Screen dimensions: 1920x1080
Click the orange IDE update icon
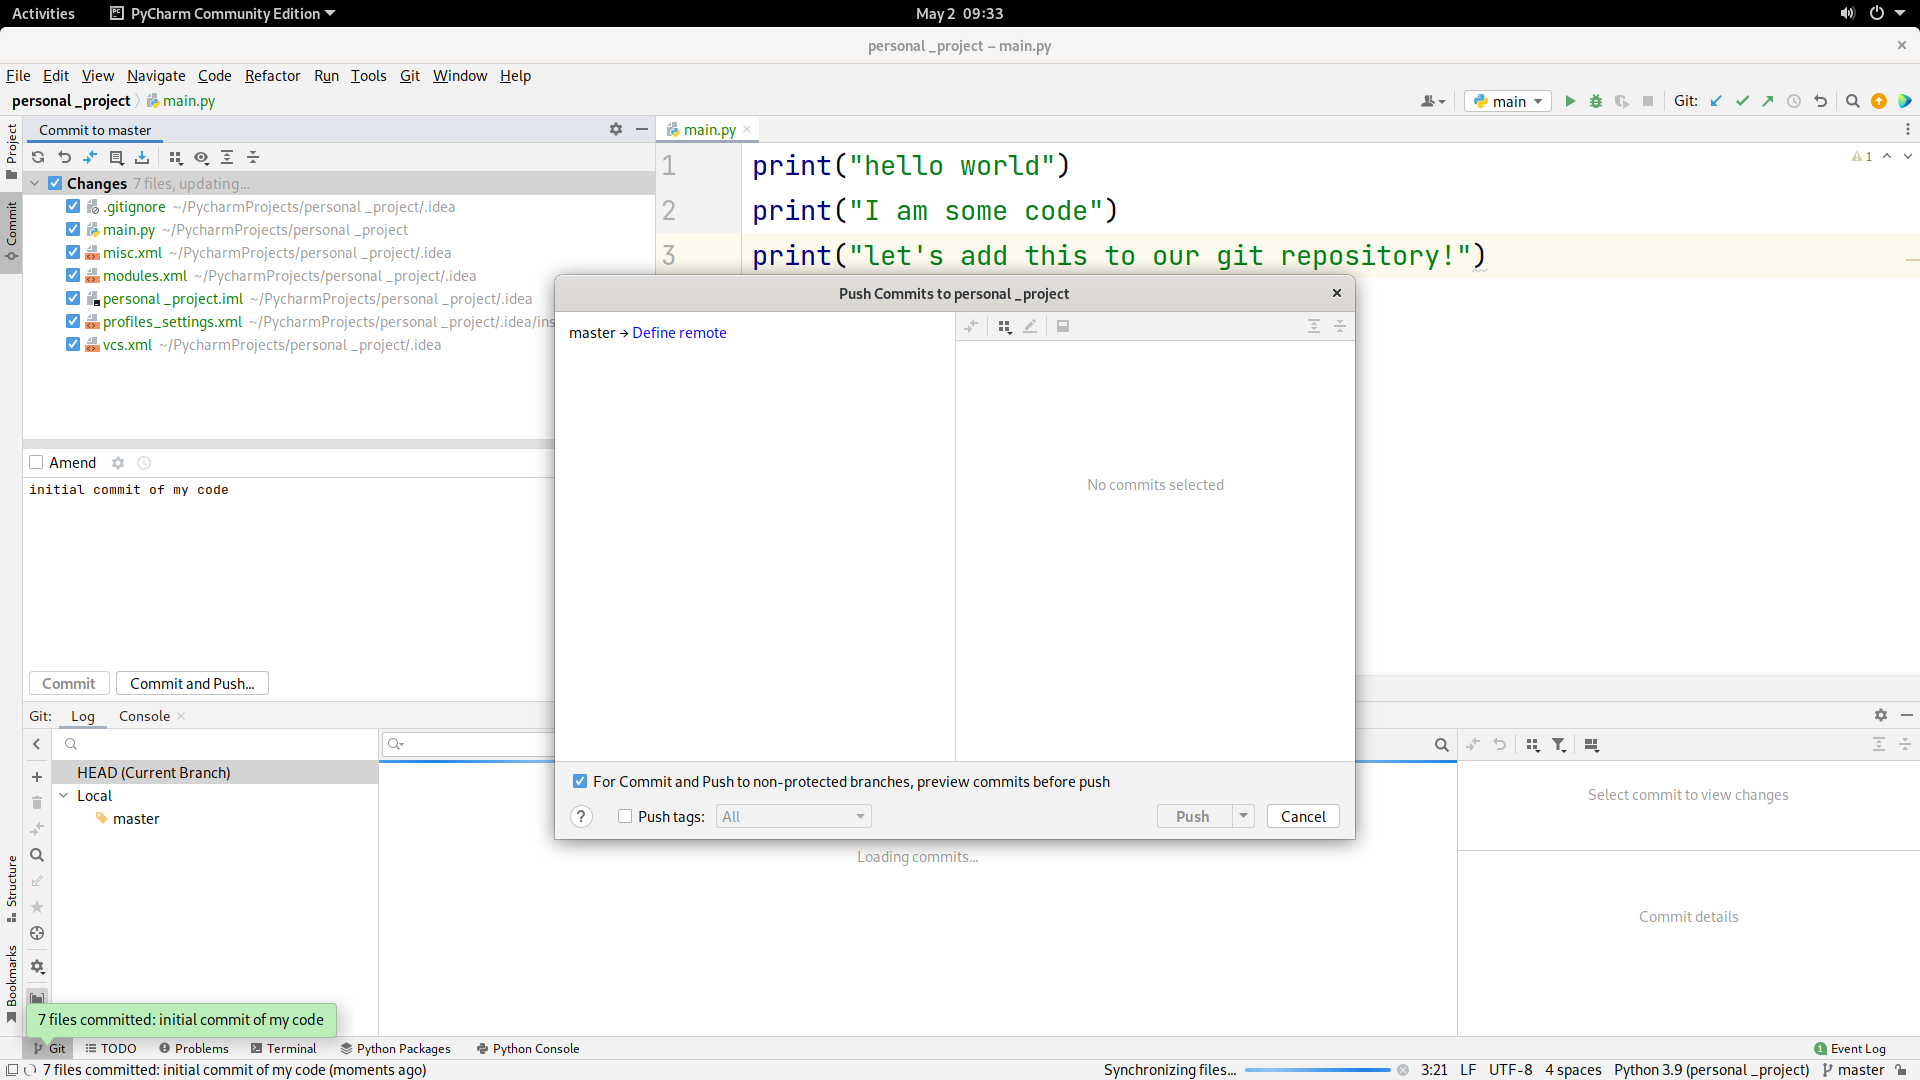[1879, 101]
